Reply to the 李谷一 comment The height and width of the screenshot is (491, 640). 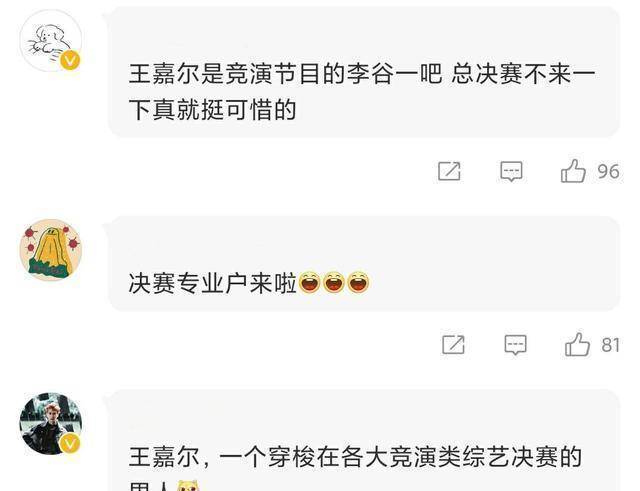(511, 171)
